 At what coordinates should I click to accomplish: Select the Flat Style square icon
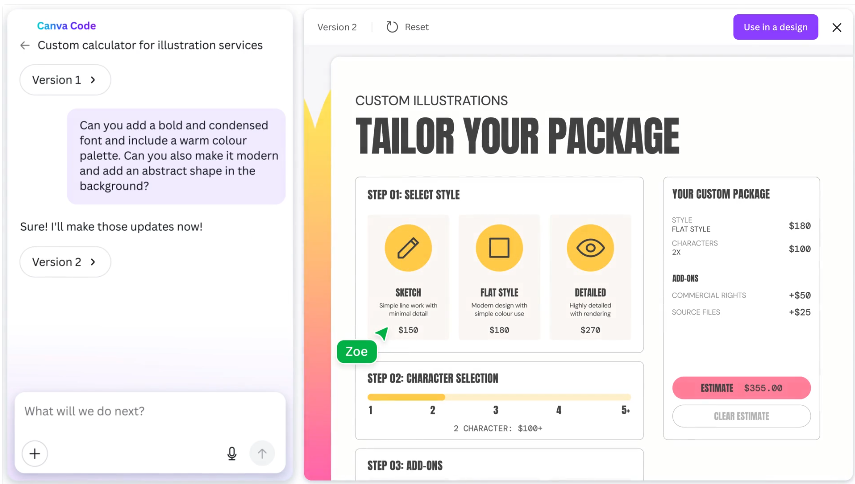tap(499, 248)
